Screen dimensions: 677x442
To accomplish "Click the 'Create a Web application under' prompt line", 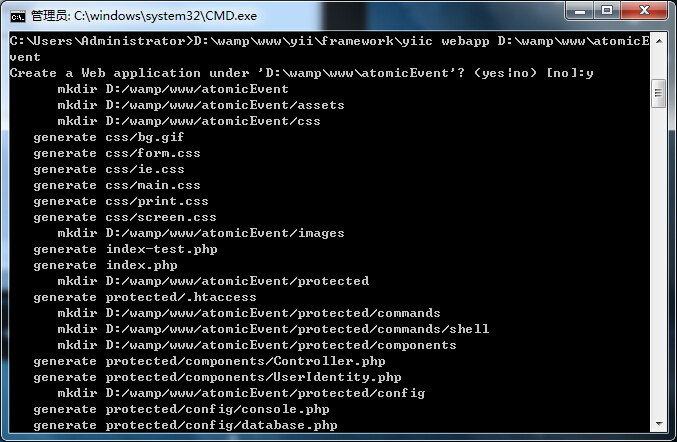I will [x=301, y=73].
